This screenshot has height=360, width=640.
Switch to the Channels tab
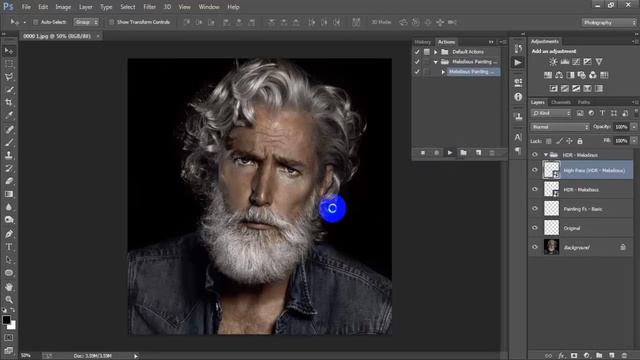(560, 102)
